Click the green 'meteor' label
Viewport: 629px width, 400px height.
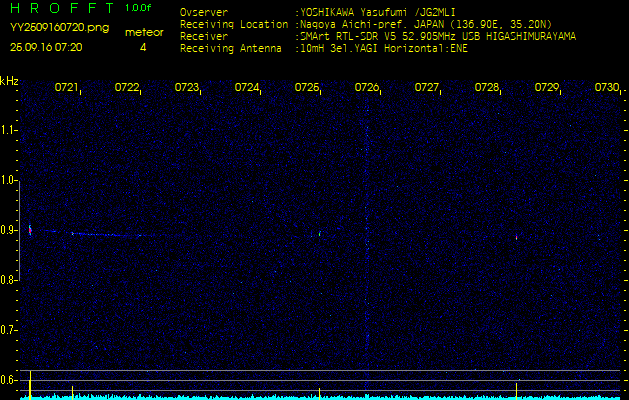tap(144, 32)
